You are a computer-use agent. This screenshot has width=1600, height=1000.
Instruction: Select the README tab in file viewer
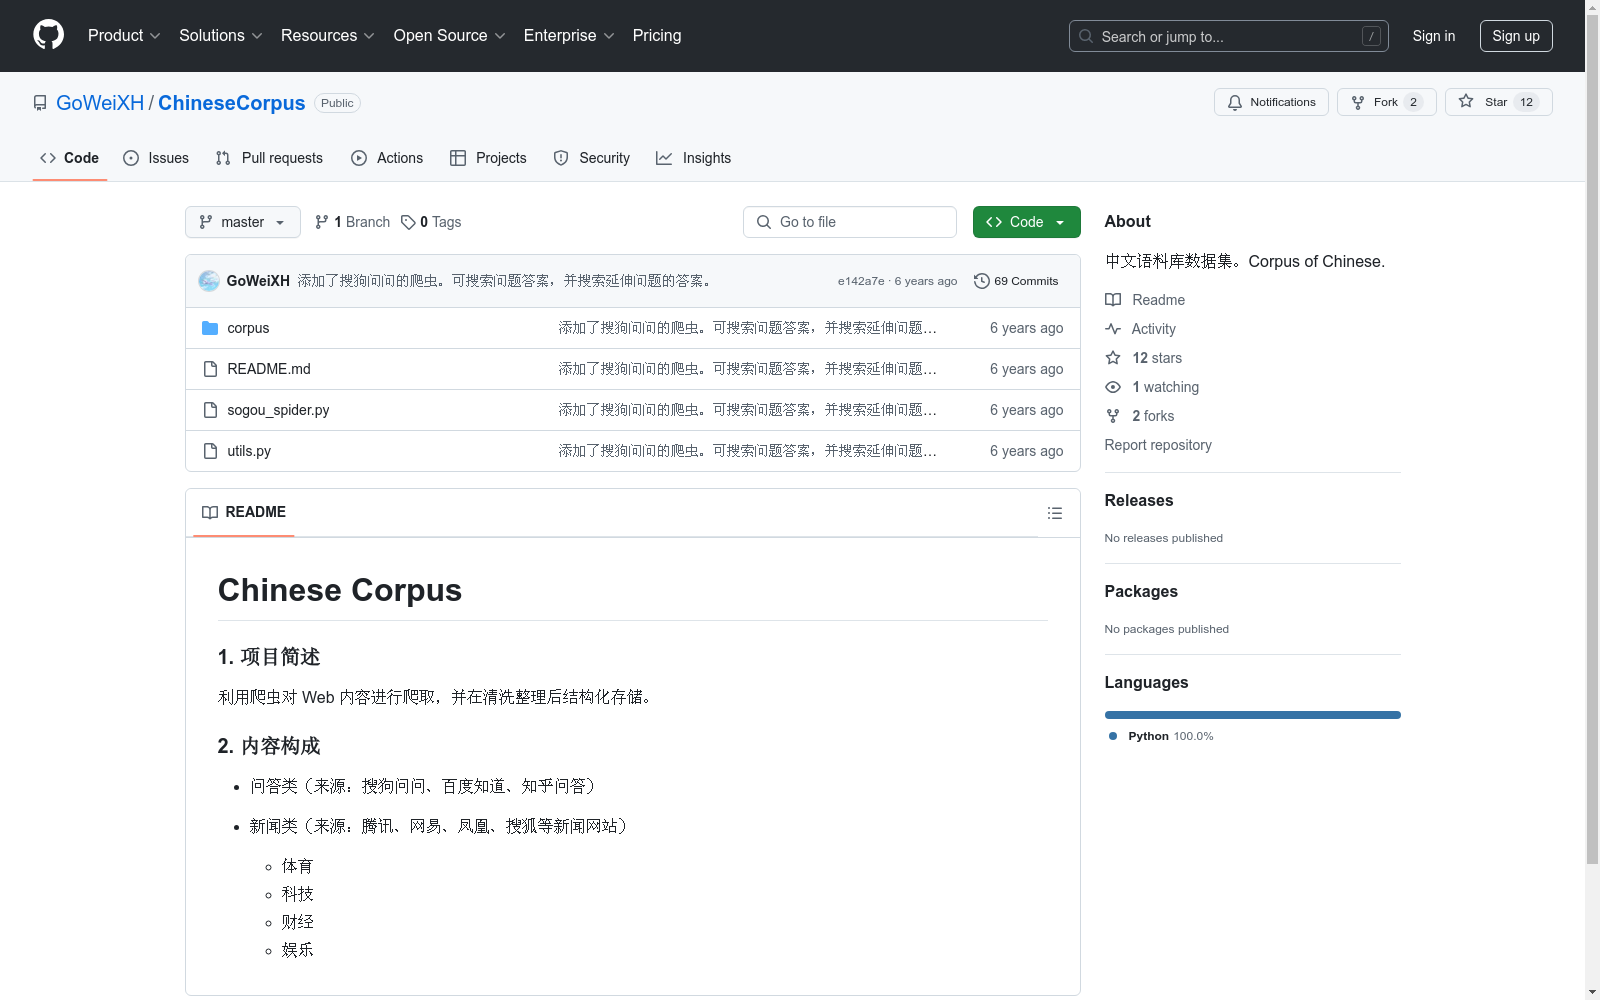(x=244, y=512)
